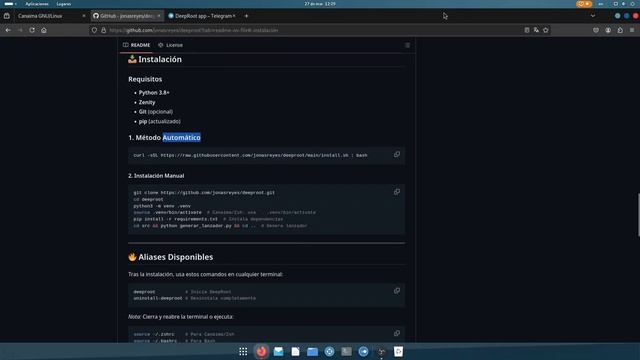Toggle reader view in address bar
The width and height of the screenshot is (640, 360).
tap(527, 30)
